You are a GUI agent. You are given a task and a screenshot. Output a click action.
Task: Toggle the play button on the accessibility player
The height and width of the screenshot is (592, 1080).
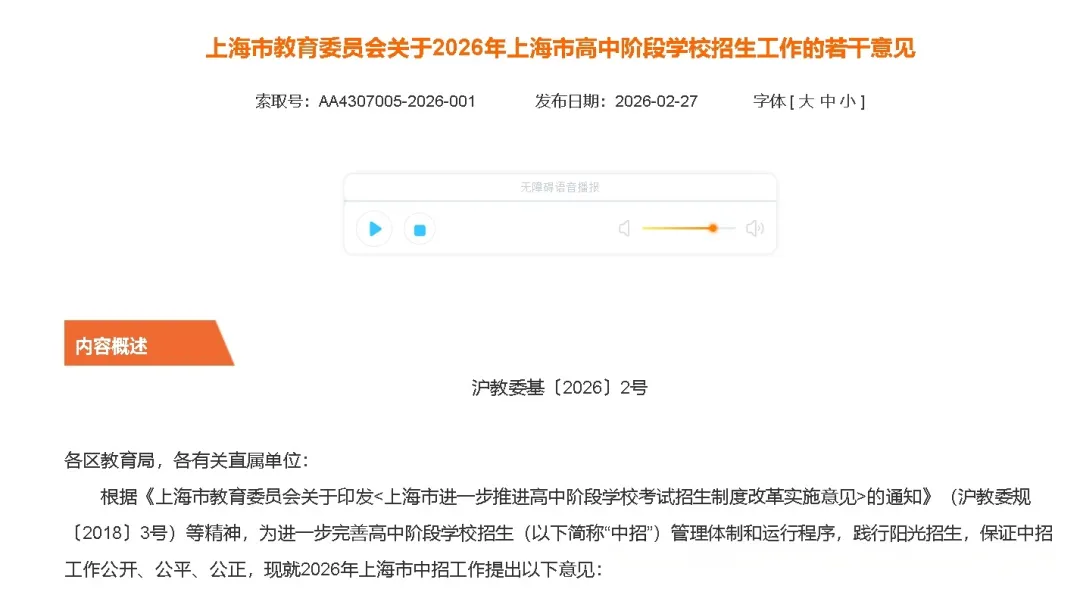[374, 227]
